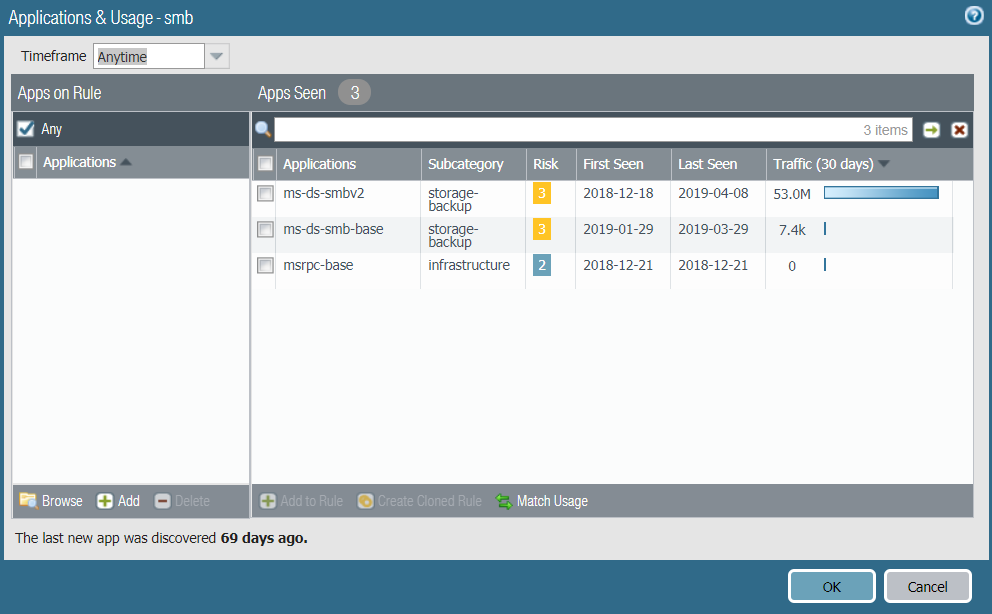Click risk badge 2 for msrpc-base
Image resolution: width=992 pixels, height=614 pixels.
[x=541, y=265]
